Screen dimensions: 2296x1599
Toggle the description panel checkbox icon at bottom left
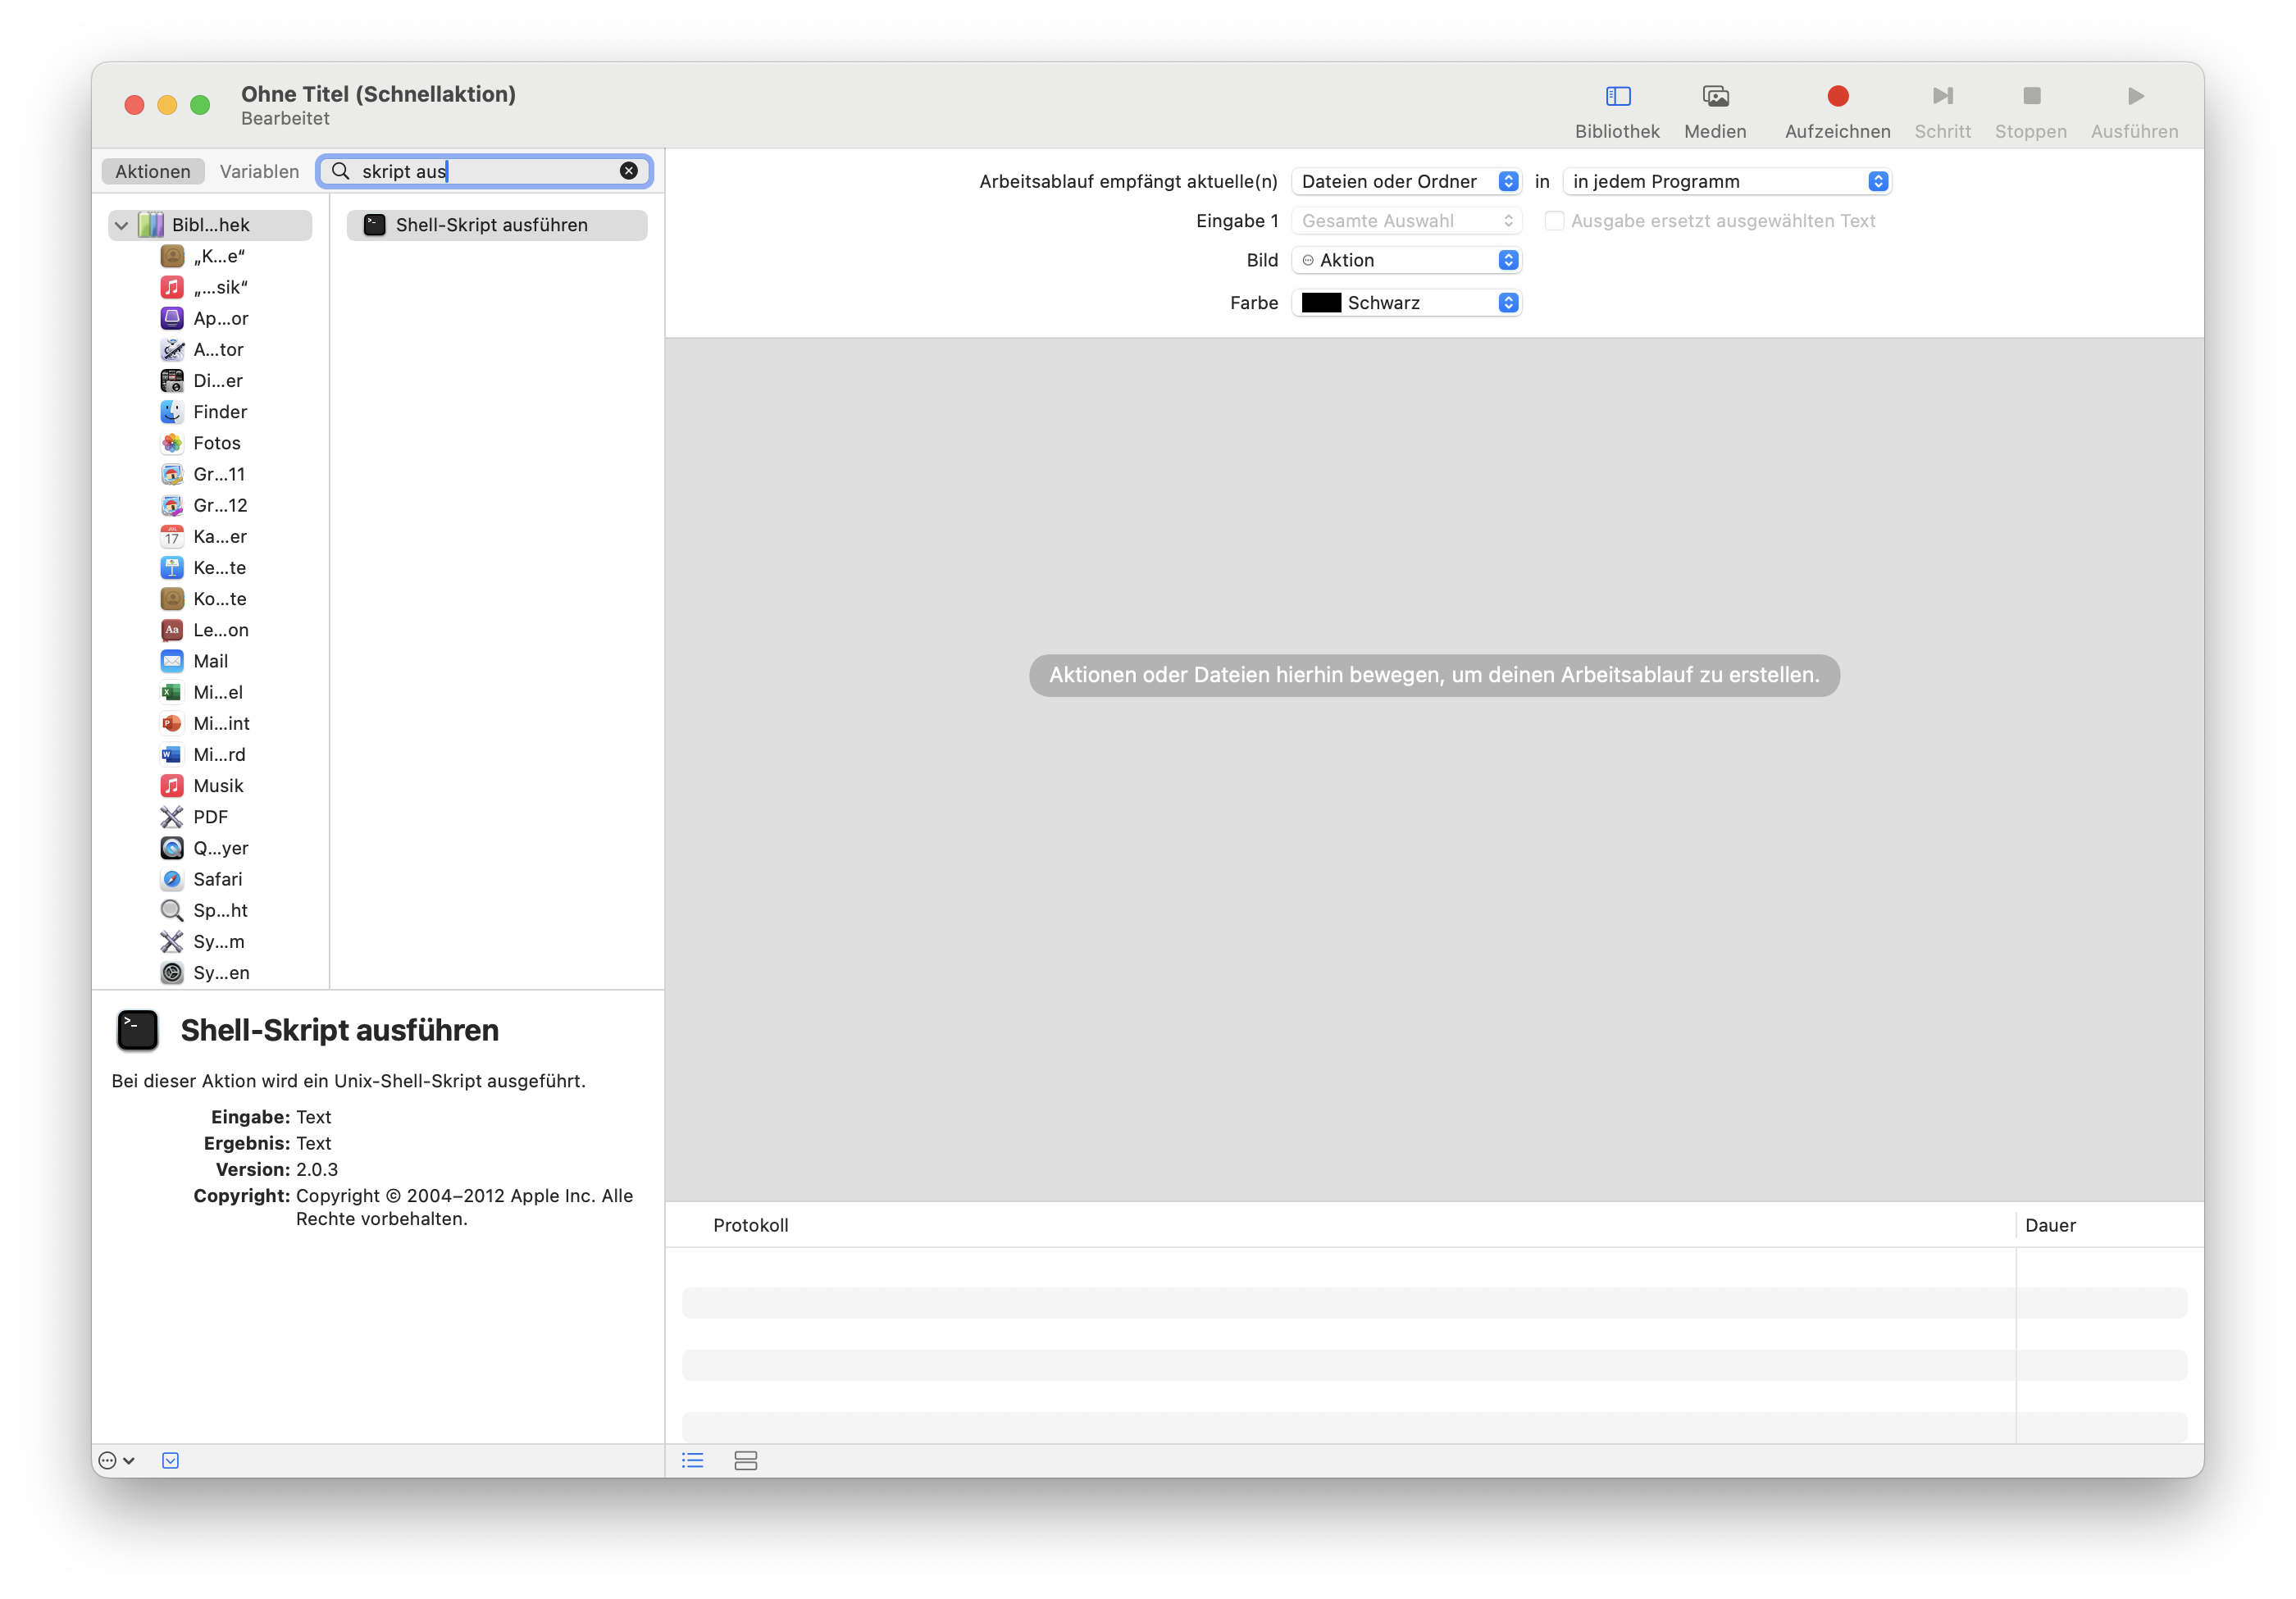(171, 1461)
